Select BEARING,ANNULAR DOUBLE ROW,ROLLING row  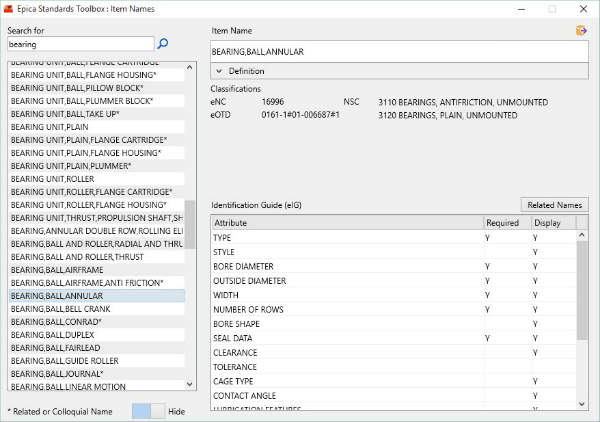pyautogui.click(x=96, y=231)
